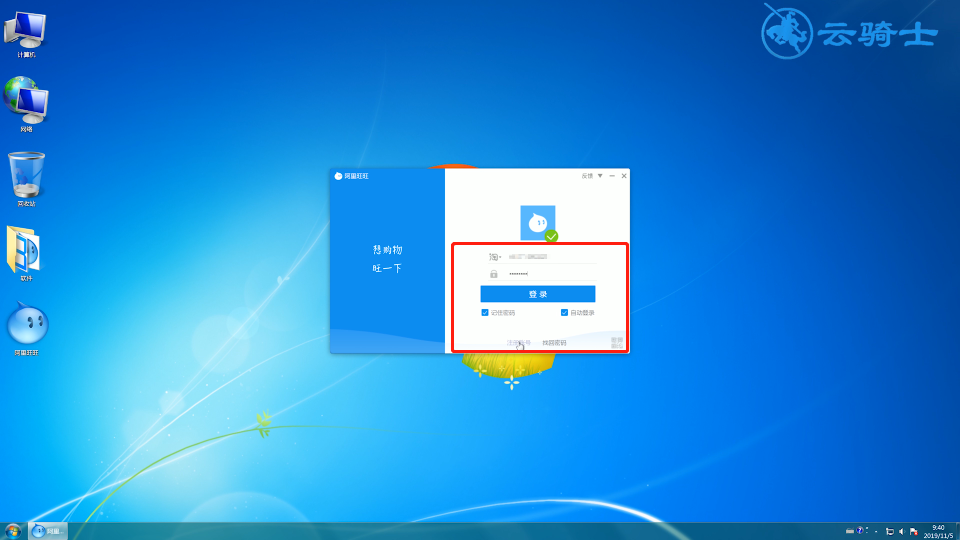Click the 找回密码 link
This screenshot has height=540, width=960.
click(554, 343)
